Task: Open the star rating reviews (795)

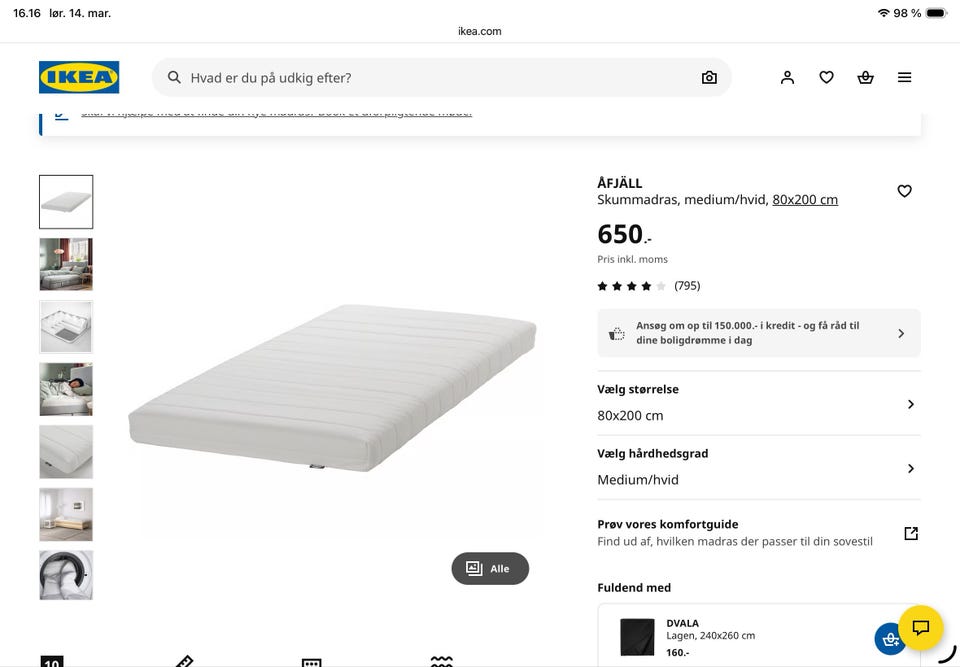Action: tap(648, 286)
